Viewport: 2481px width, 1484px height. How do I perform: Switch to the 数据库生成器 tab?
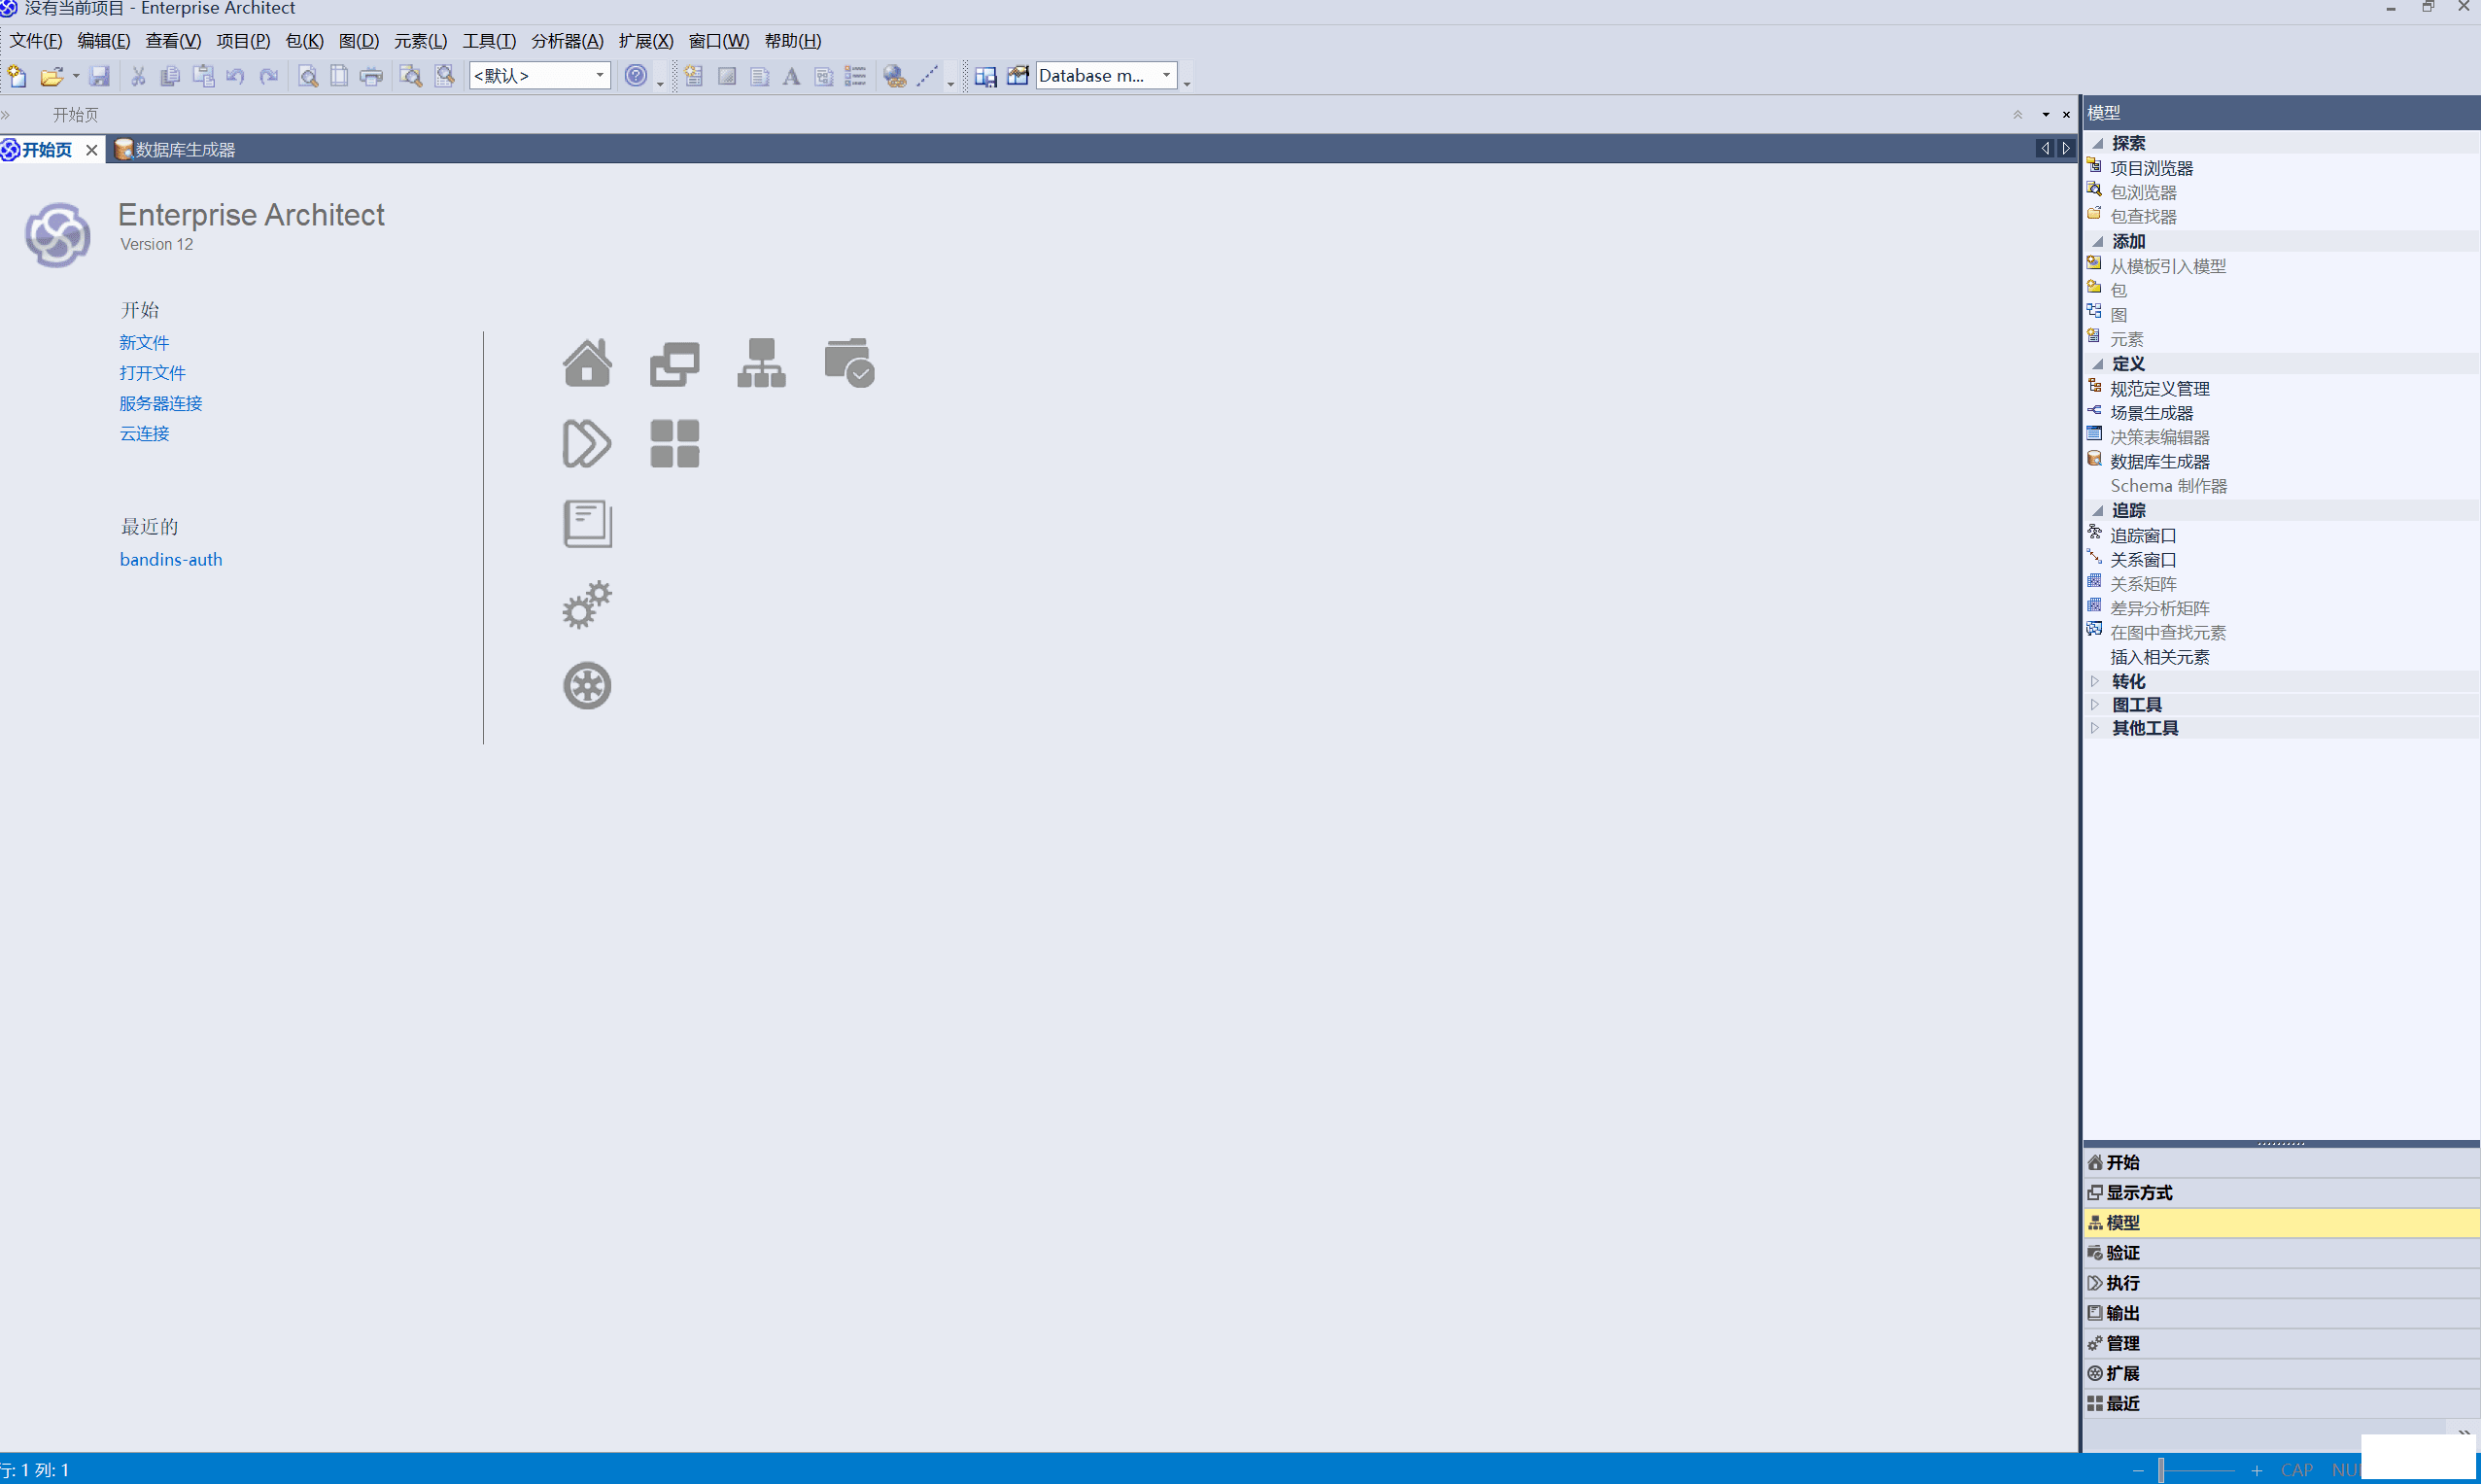(176, 150)
